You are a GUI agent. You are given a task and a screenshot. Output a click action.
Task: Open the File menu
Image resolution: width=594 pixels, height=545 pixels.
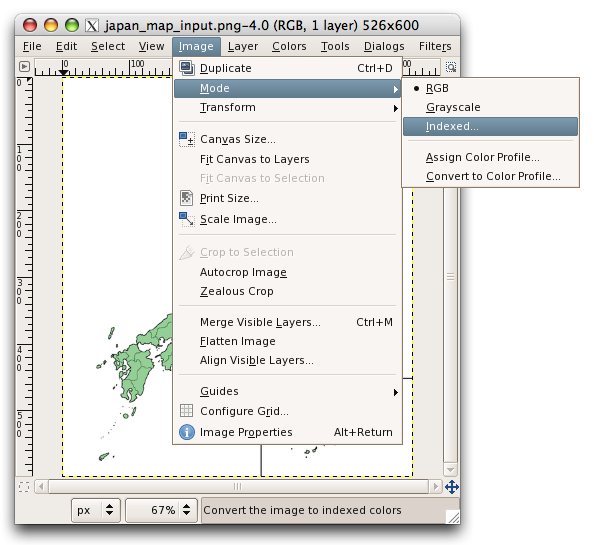[x=32, y=46]
